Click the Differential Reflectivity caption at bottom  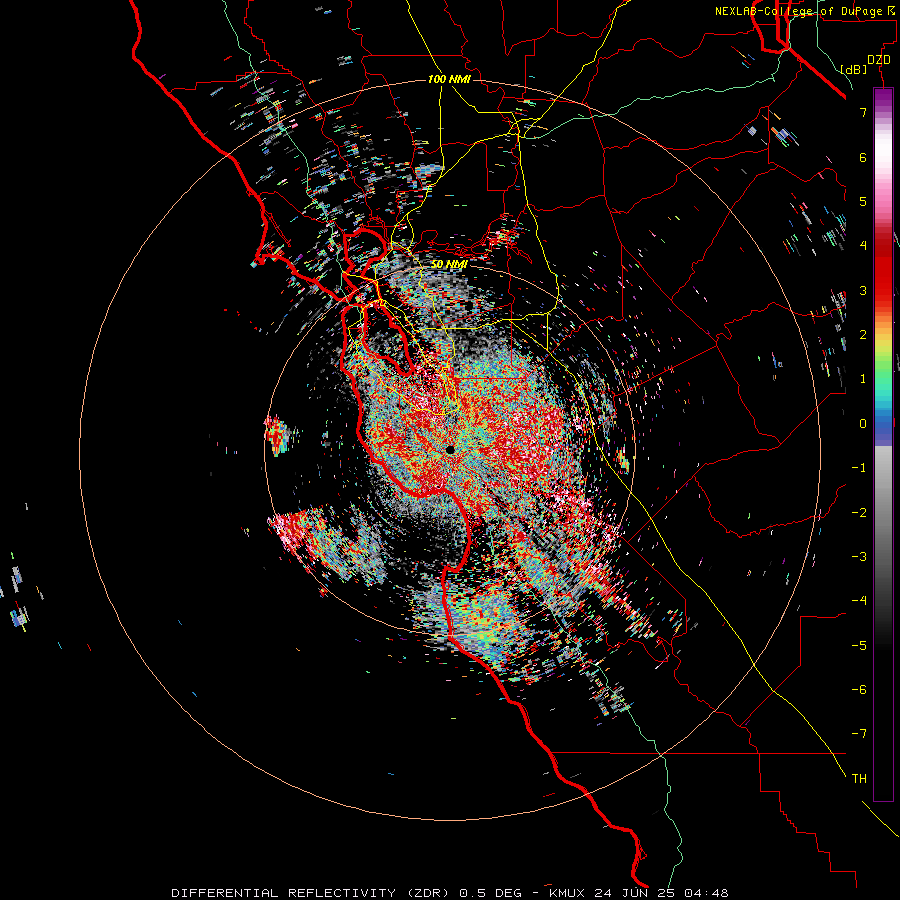pyautogui.click(x=450, y=893)
